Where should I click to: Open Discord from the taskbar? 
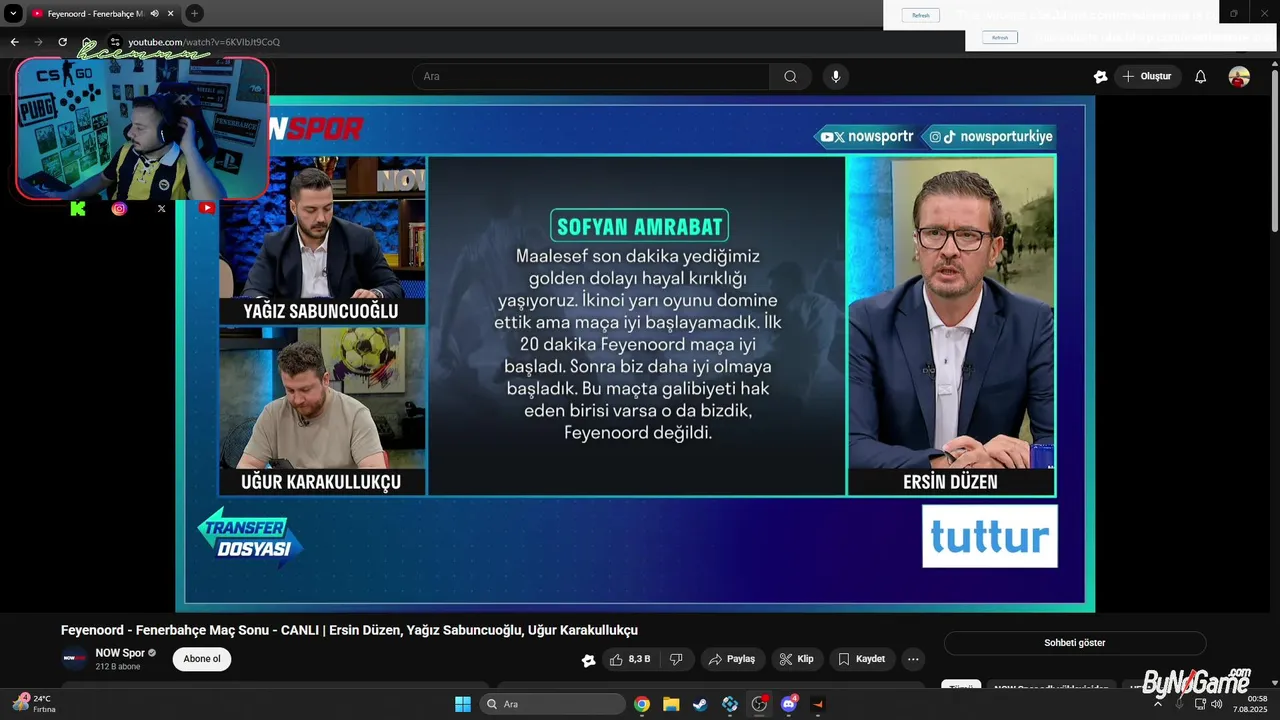(788, 704)
